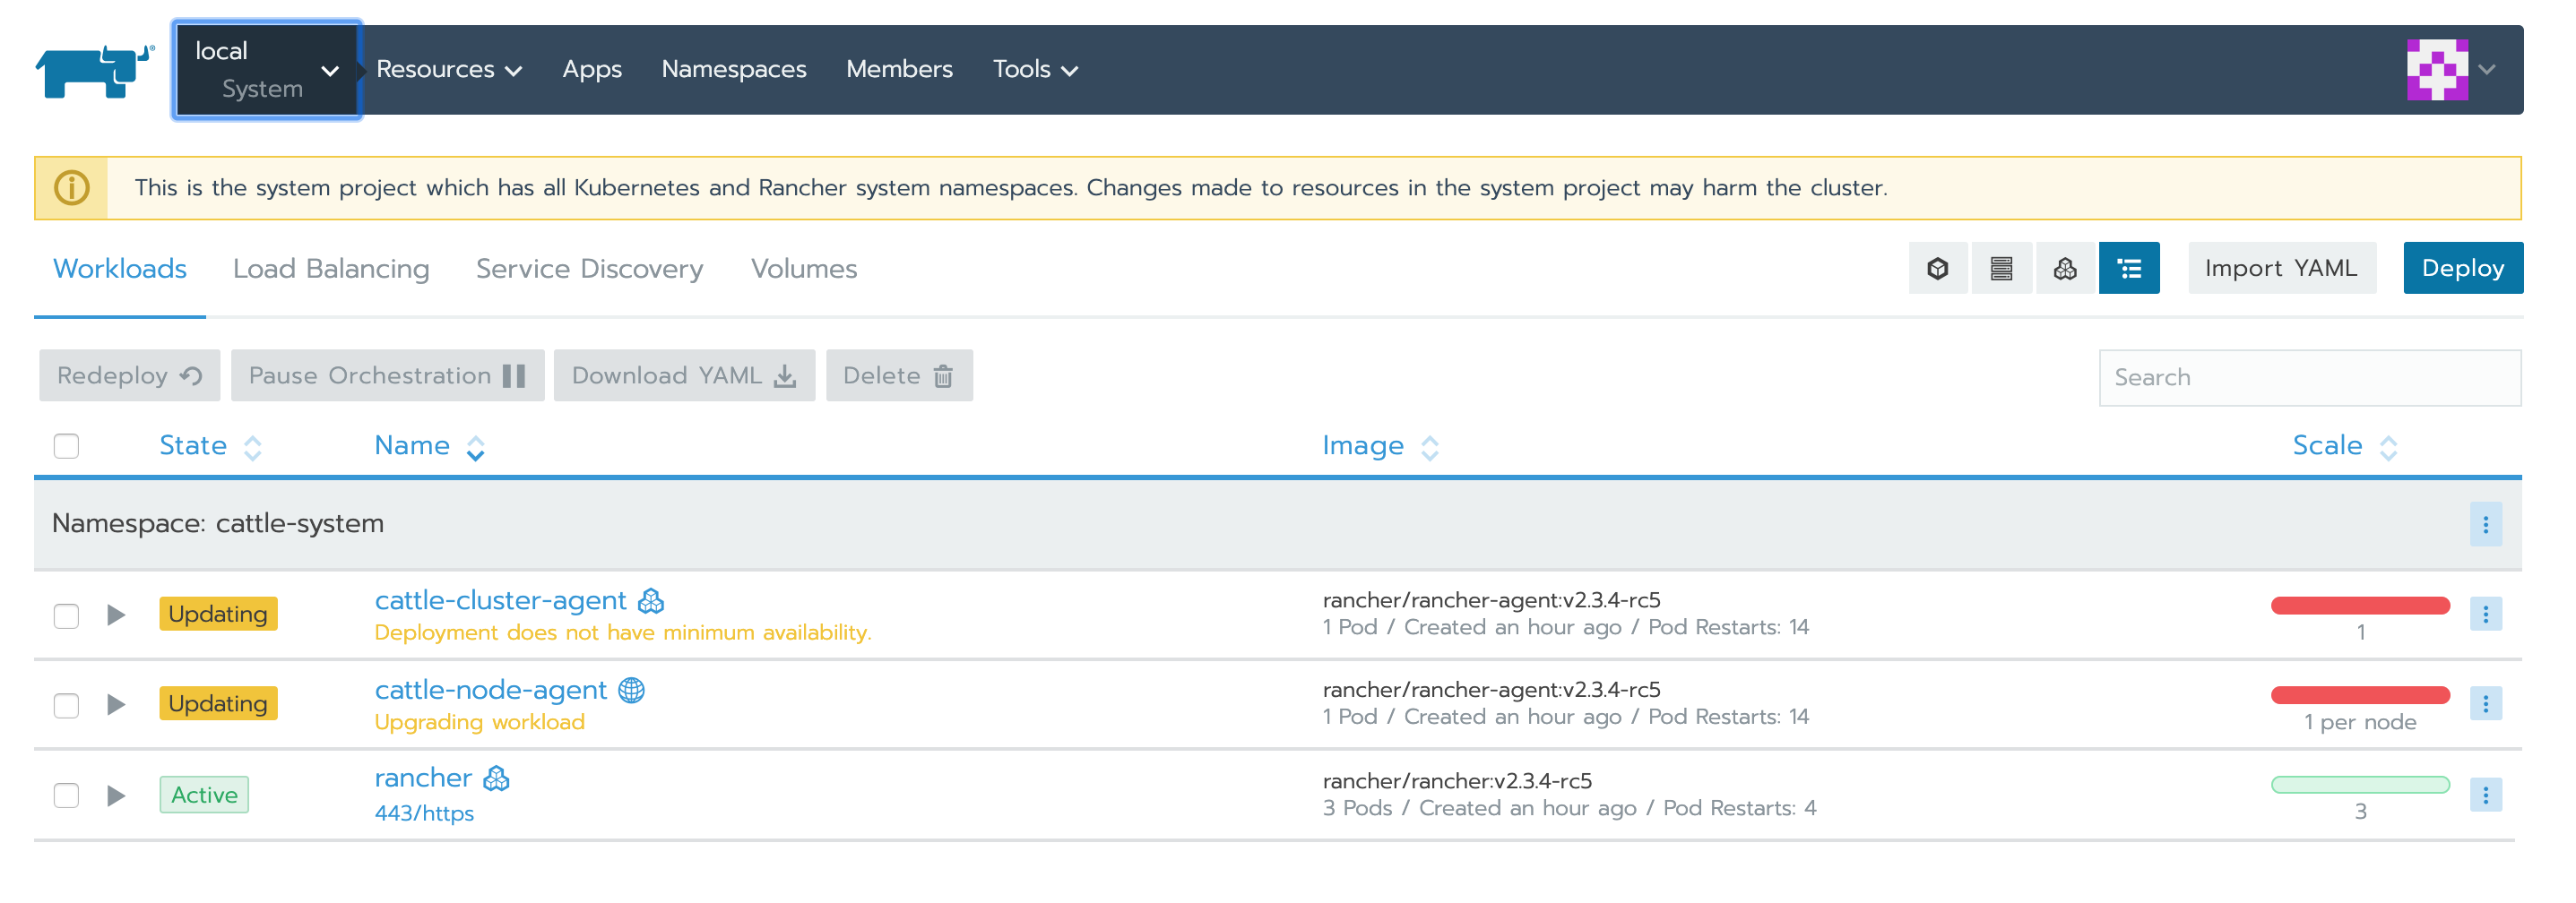Open the cattle-cluster-agent row actions menu
The width and height of the screenshot is (2576, 903).
click(x=2485, y=614)
